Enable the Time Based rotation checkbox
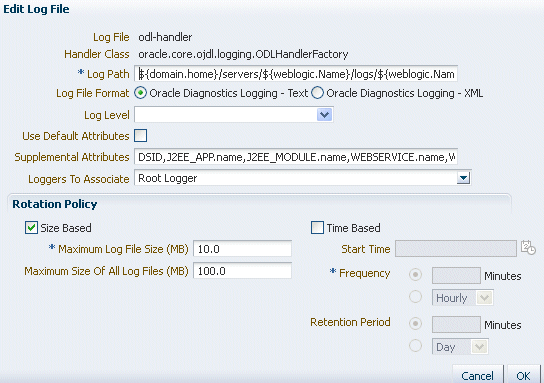This screenshot has height=383, width=544. click(317, 228)
